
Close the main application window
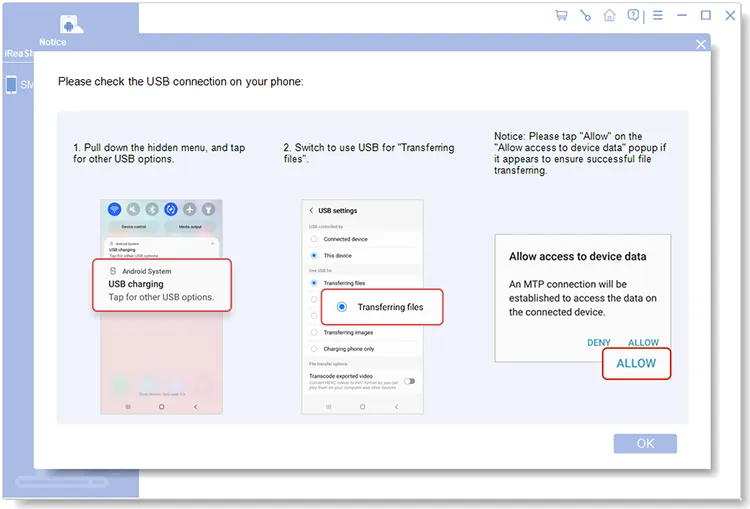(x=730, y=15)
